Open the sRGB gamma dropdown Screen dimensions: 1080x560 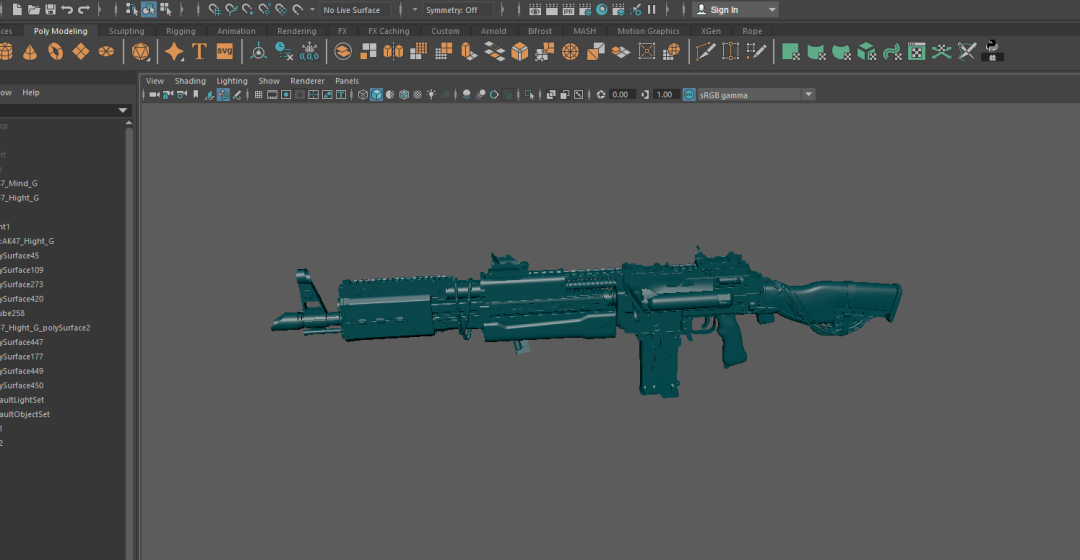coord(756,95)
